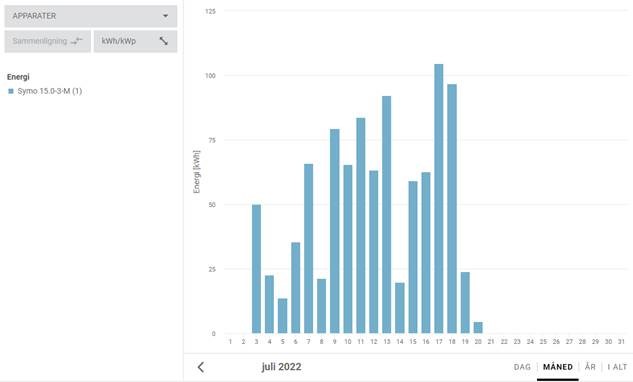Image resolution: width=633 pixels, height=382 pixels.
Task: Click the tallest bar for day 17
Action: click(x=439, y=199)
